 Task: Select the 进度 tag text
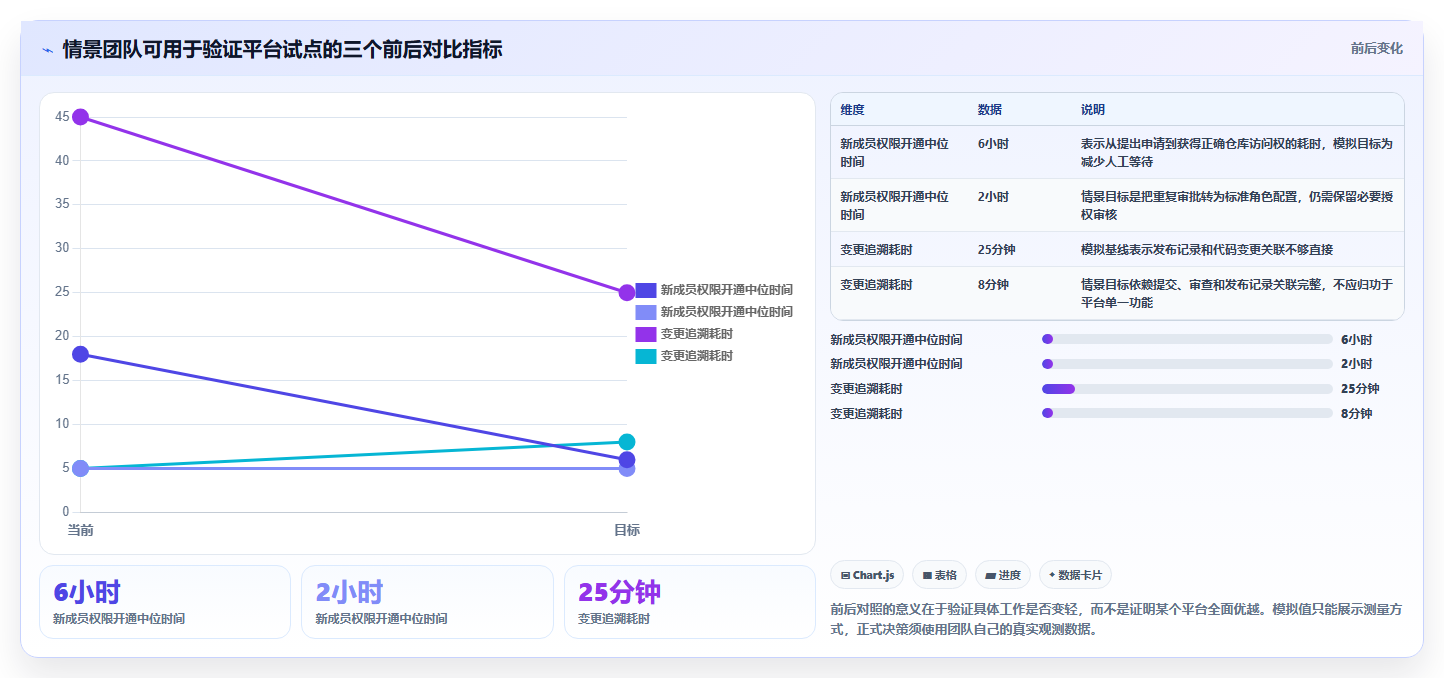pos(1009,575)
